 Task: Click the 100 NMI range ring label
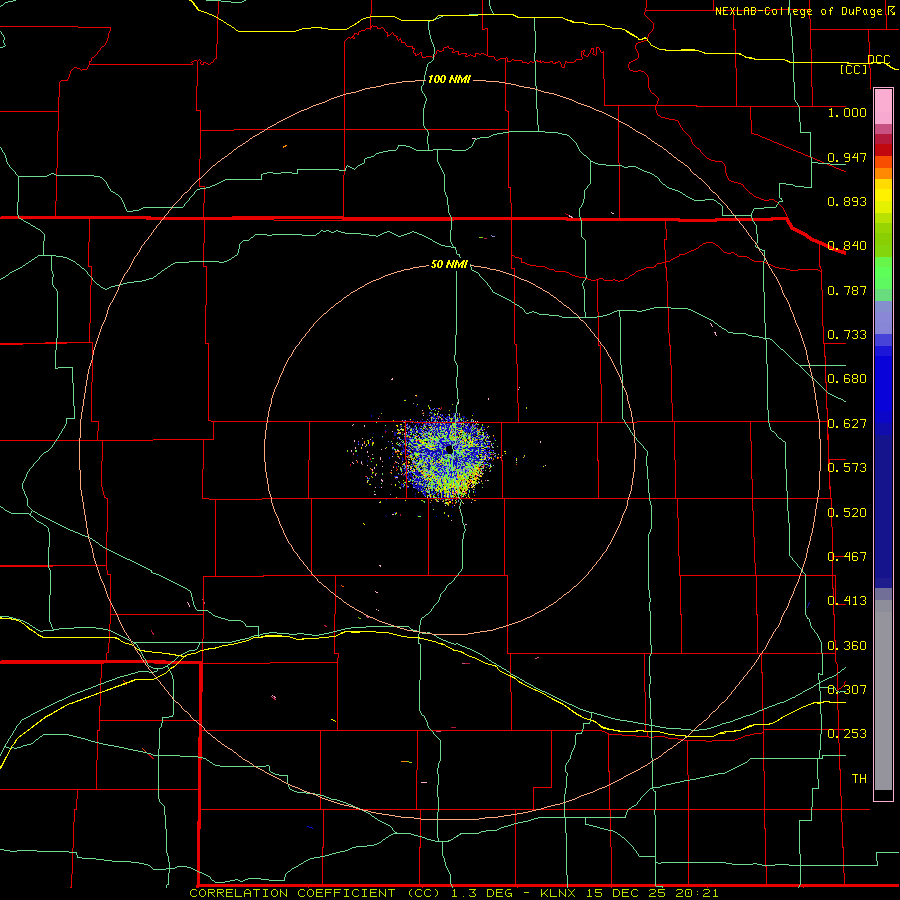[449, 79]
